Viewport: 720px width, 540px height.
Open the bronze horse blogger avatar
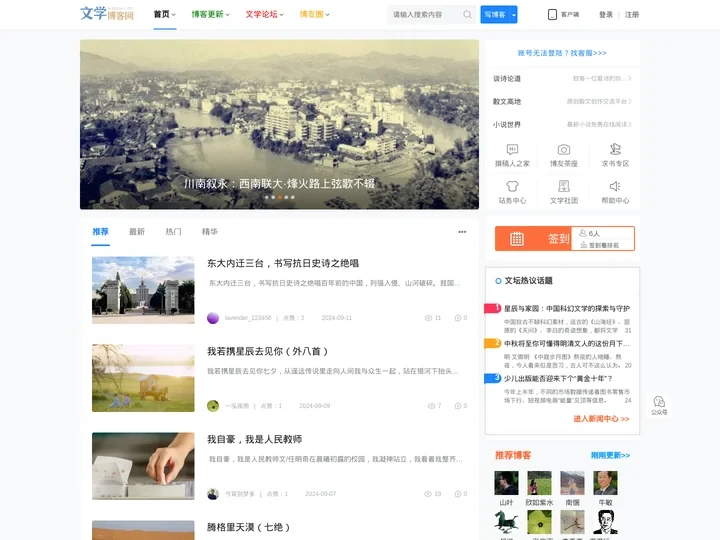(x=506, y=522)
